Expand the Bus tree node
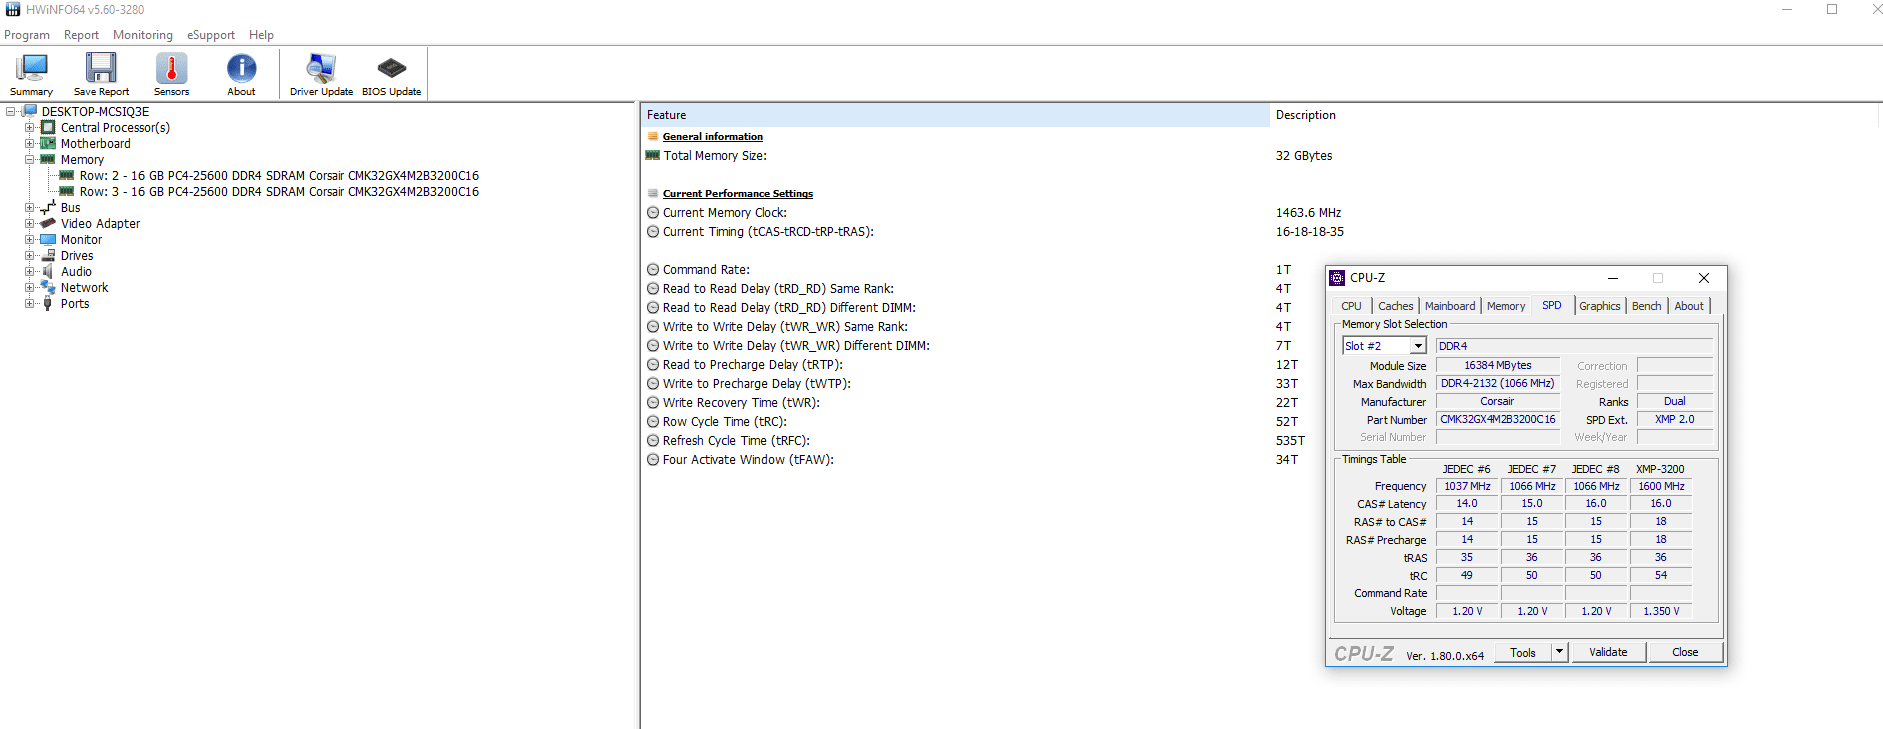The image size is (1883, 729). point(30,208)
